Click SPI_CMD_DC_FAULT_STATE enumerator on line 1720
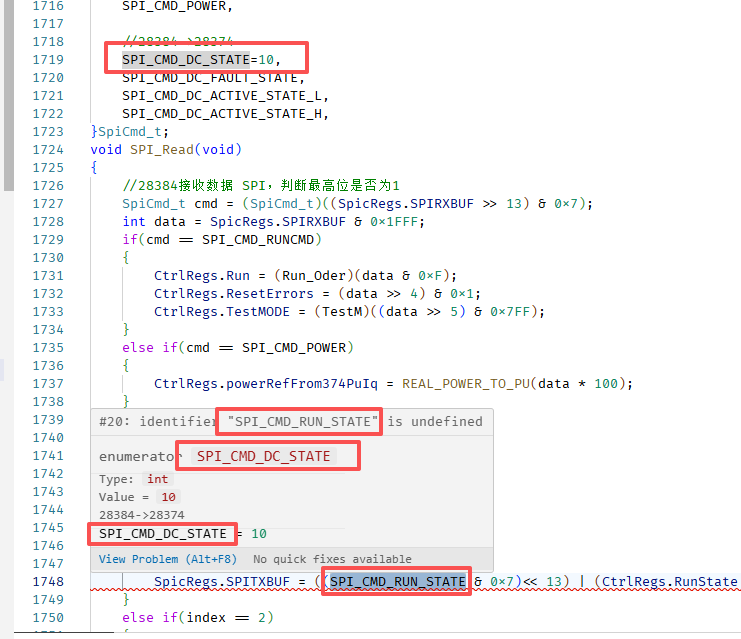The image size is (741, 639). click(x=210, y=78)
